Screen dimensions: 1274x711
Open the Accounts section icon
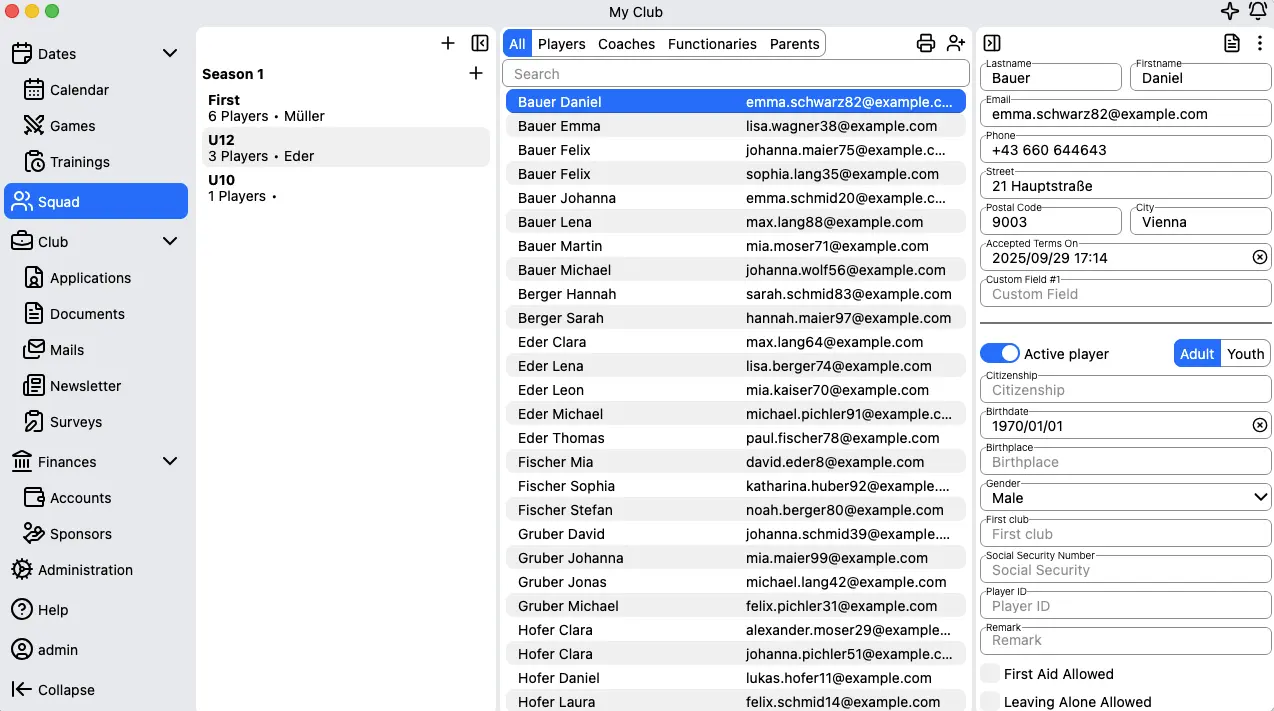(34, 498)
